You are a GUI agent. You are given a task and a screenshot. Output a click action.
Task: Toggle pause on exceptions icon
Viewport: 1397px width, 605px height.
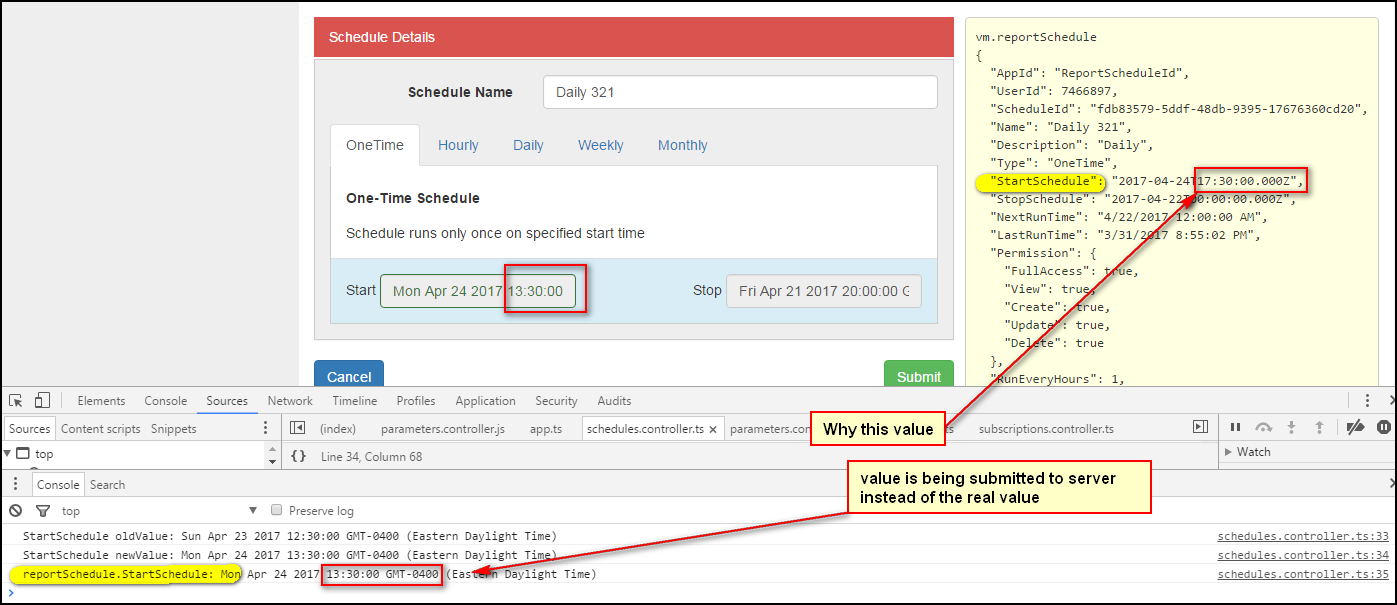coord(1383,427)
